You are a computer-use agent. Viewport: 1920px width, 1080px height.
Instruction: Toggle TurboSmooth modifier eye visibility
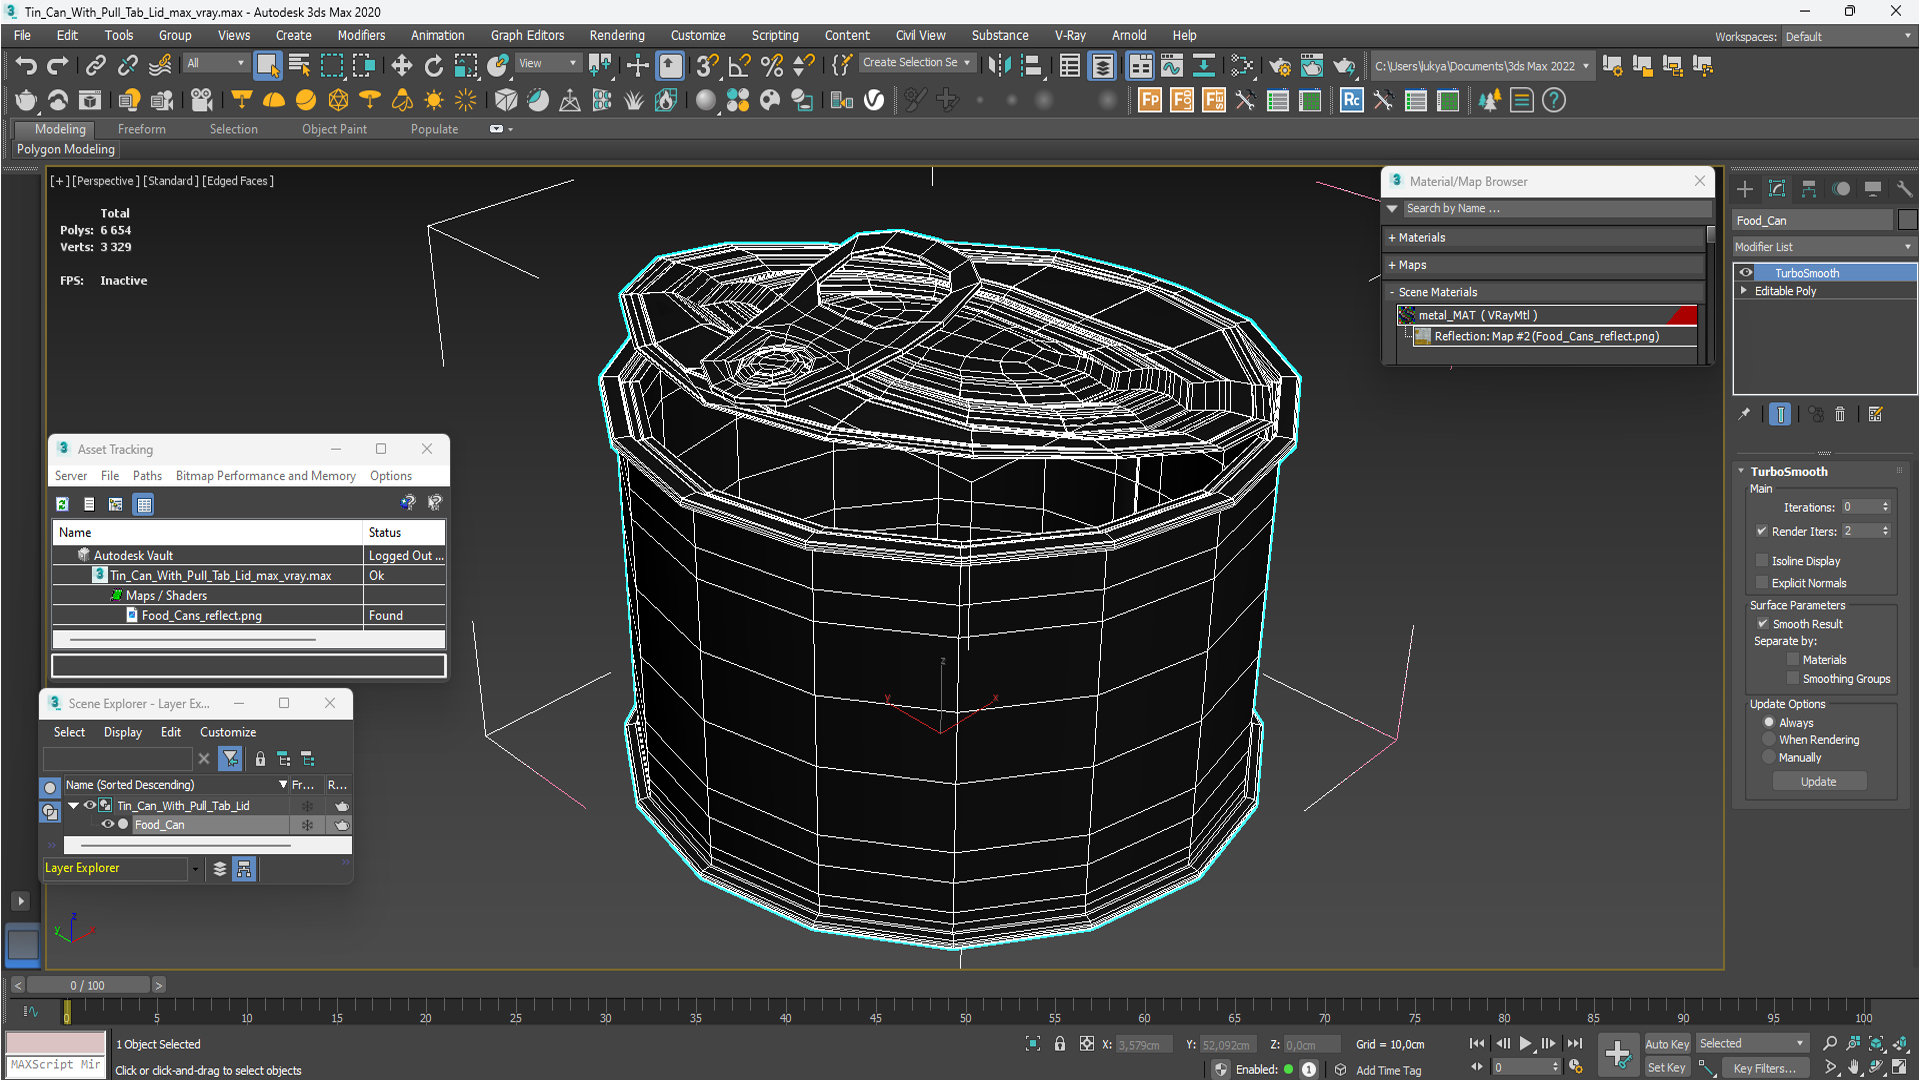click(1746, 273)
